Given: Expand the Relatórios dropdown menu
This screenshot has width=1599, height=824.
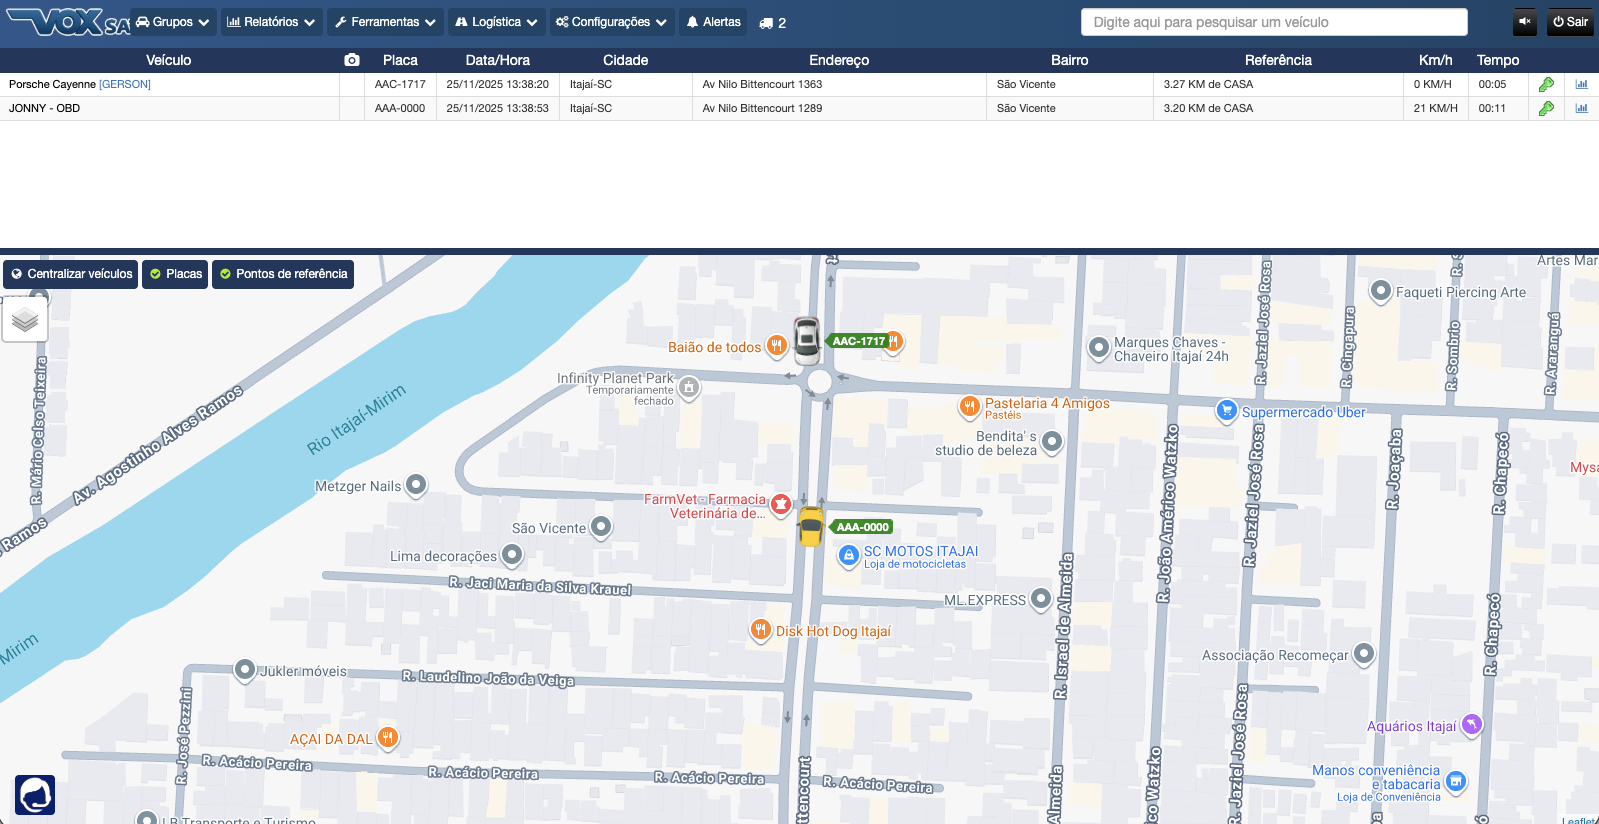Looking at the screenshot, I should click(271, 22).
